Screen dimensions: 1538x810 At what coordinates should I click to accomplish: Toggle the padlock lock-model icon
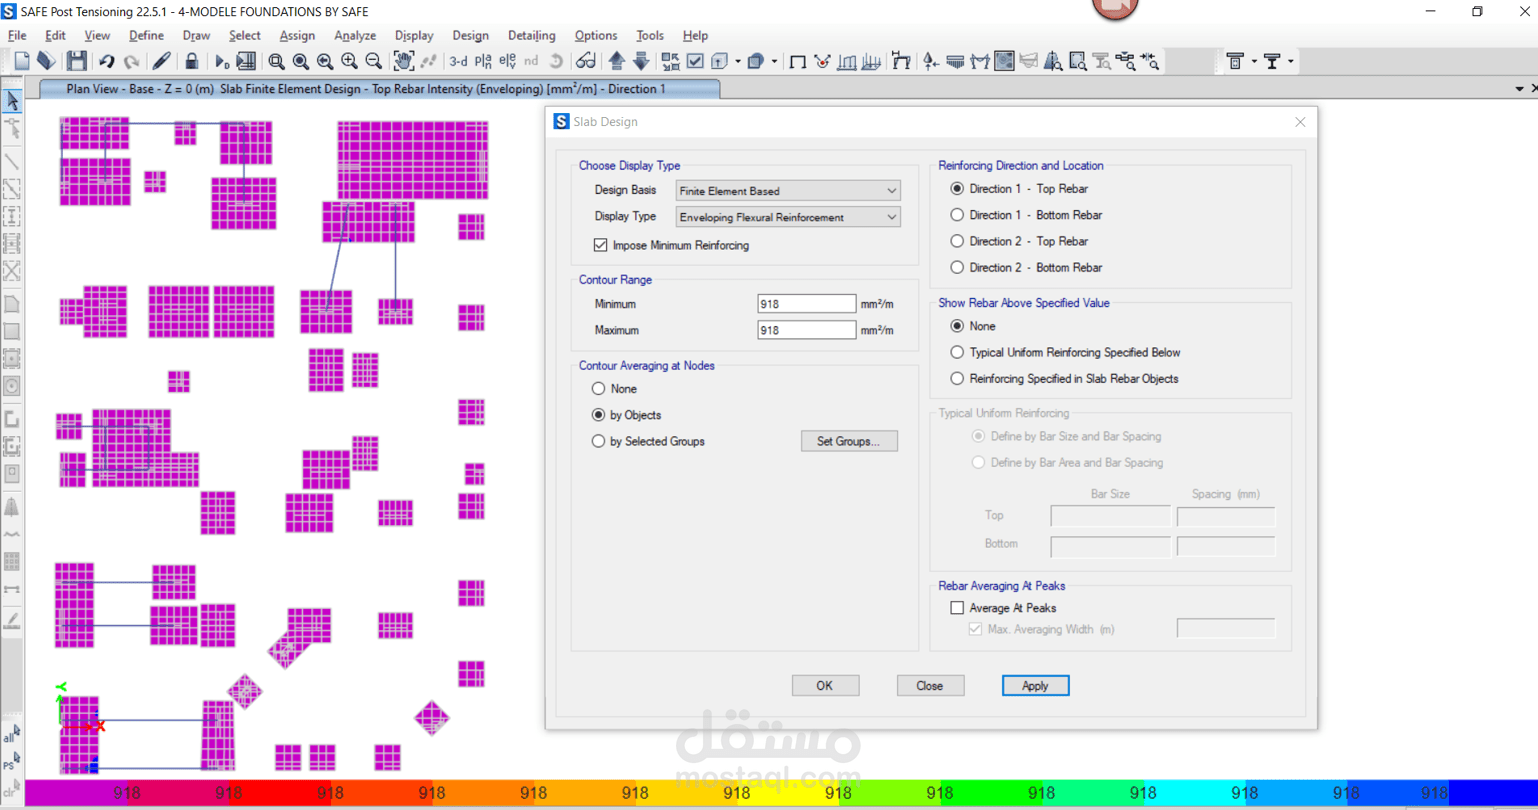coord(192,61)
